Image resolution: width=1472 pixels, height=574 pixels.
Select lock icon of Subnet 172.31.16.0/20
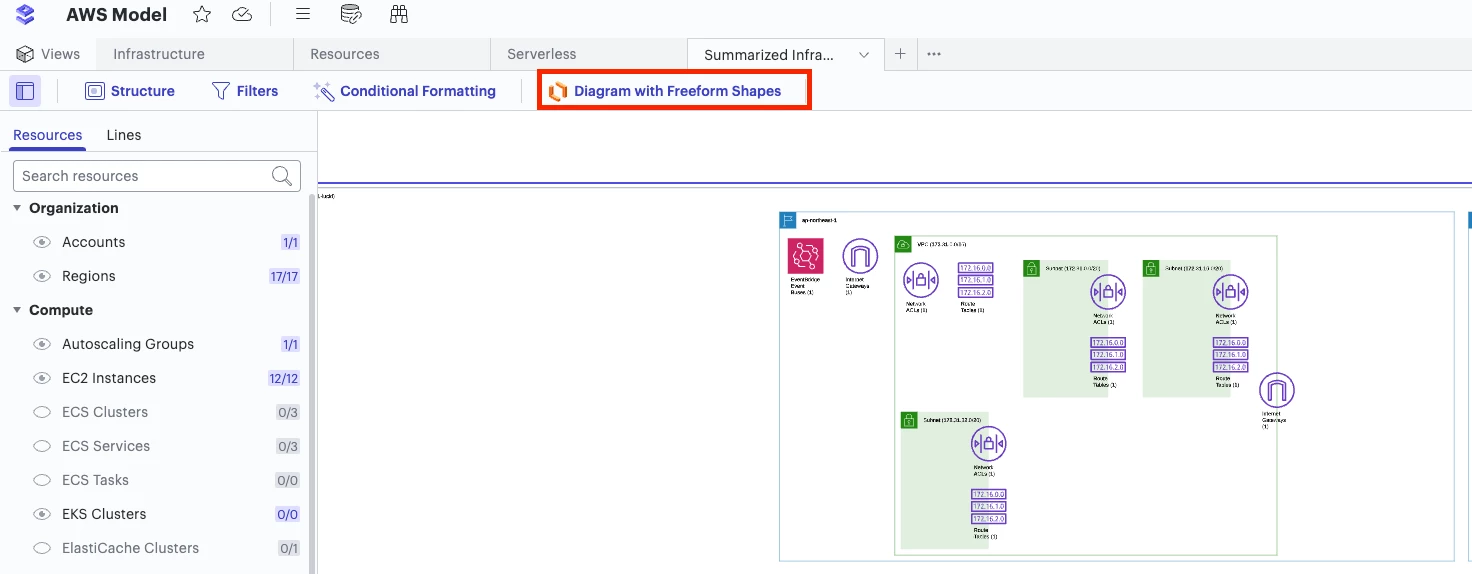point(1152,268)
